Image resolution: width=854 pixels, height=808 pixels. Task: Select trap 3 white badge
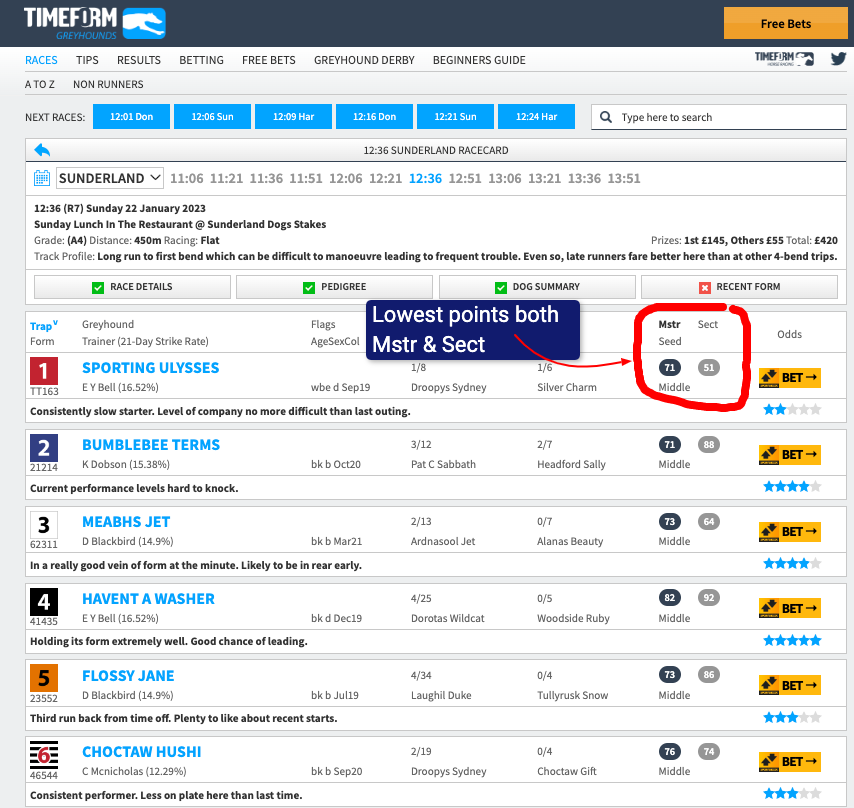point(44,525)
